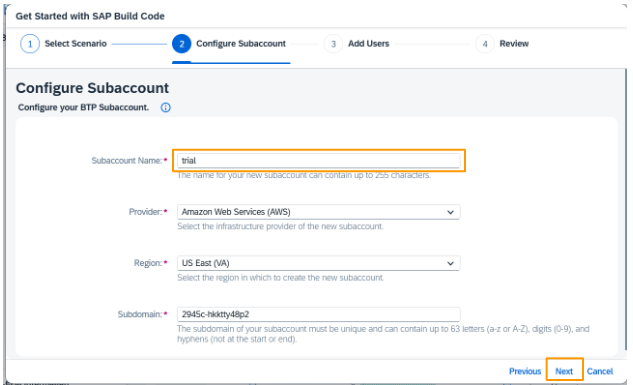Click the Next button
This screenshot has width=633, height=385.
point(564,371)
